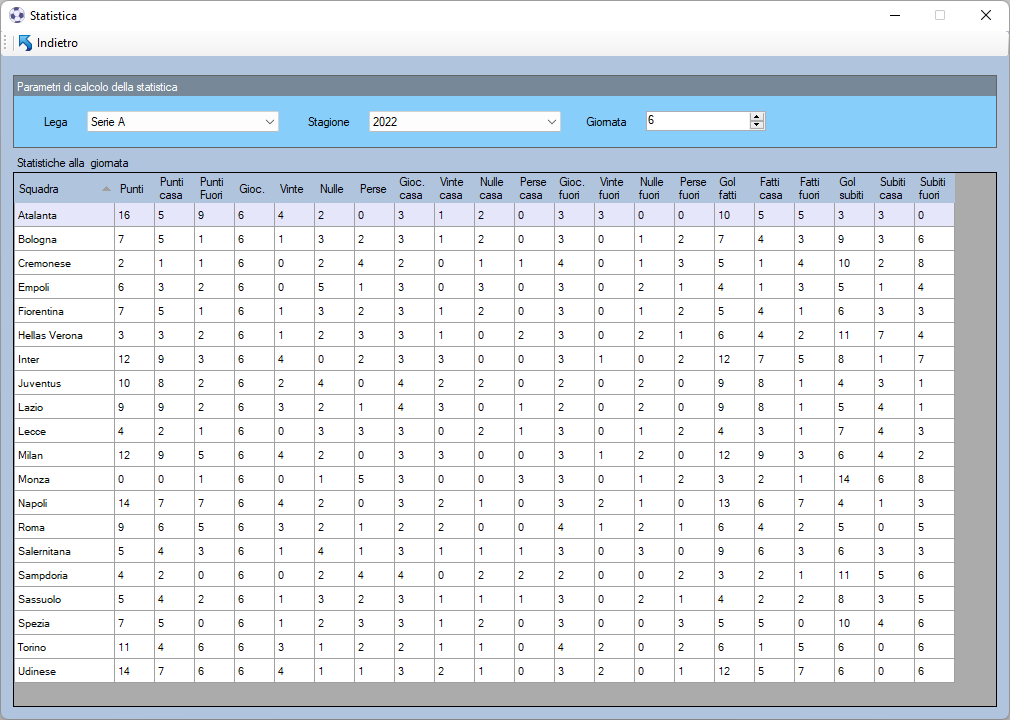The image size is (1010, 720).
Task: Click the Gol subiti column header
Action: click(x=853, y=189)
